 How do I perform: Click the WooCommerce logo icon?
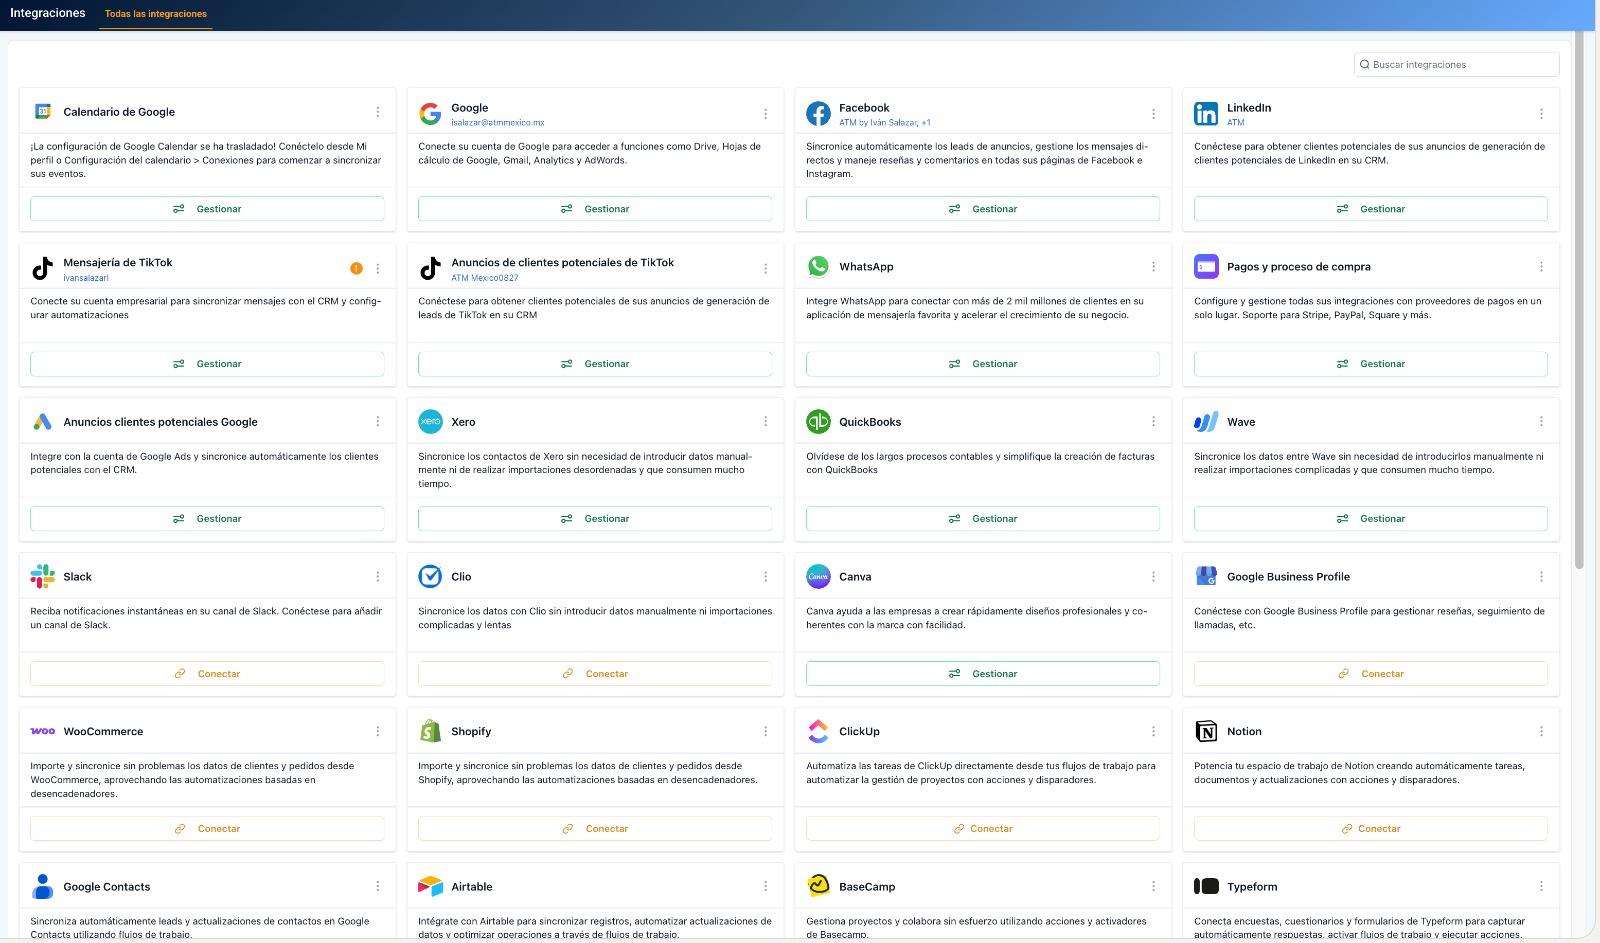tap(43, 731)
